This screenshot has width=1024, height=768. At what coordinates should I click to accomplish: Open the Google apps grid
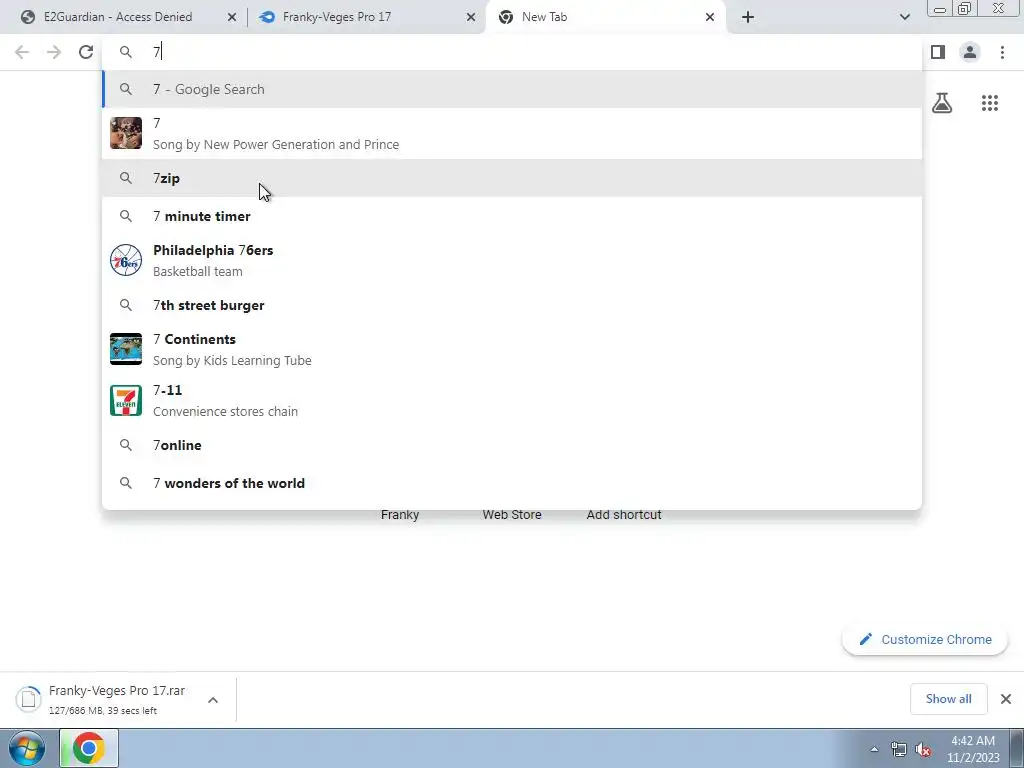point(989,103)
